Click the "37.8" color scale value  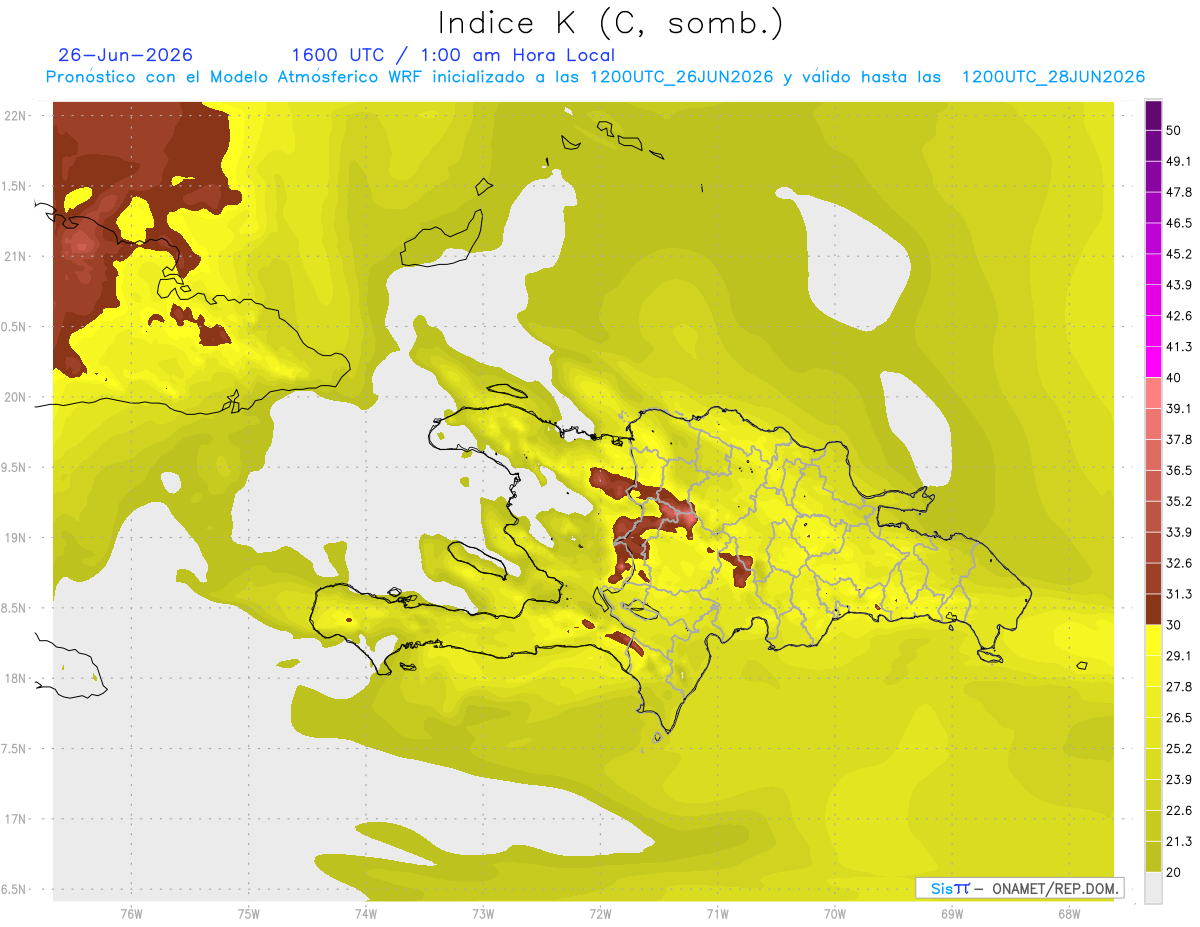coord(1180,439)
